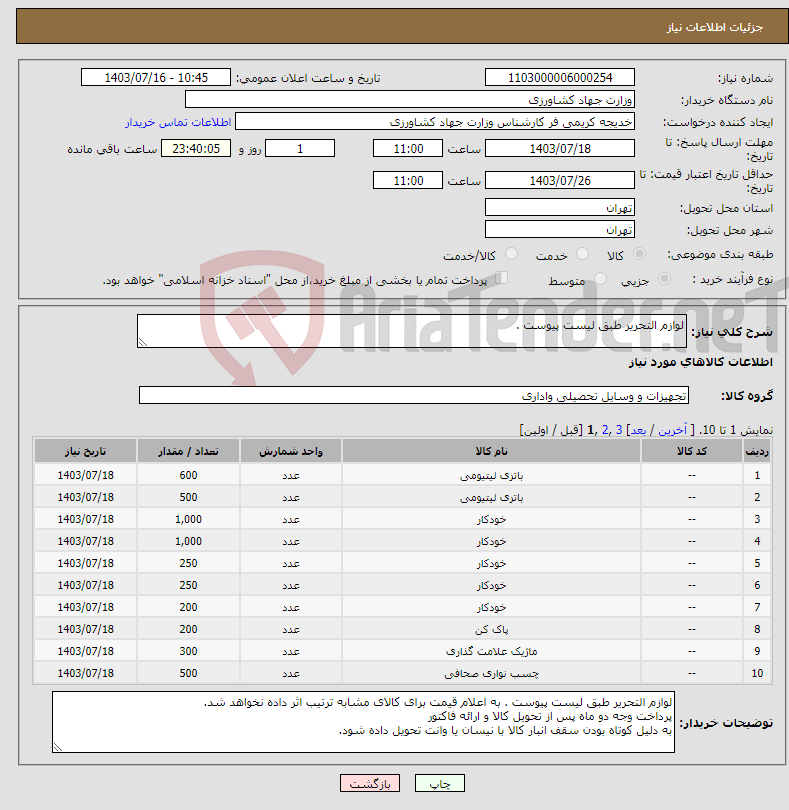Toggle the اسناد خزانه اسلامی payment checkbox

tap(501, 278)
